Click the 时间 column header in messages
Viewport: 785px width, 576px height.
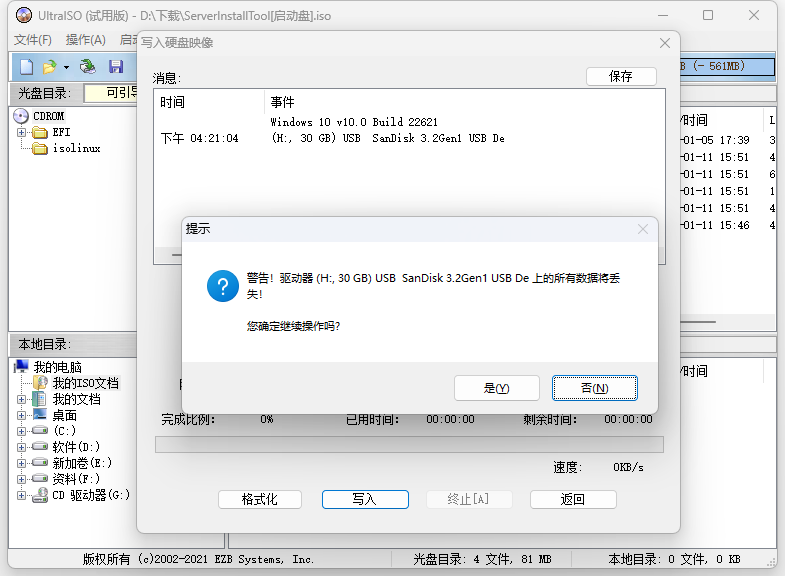pyautogui.click(x=173, y=103)
